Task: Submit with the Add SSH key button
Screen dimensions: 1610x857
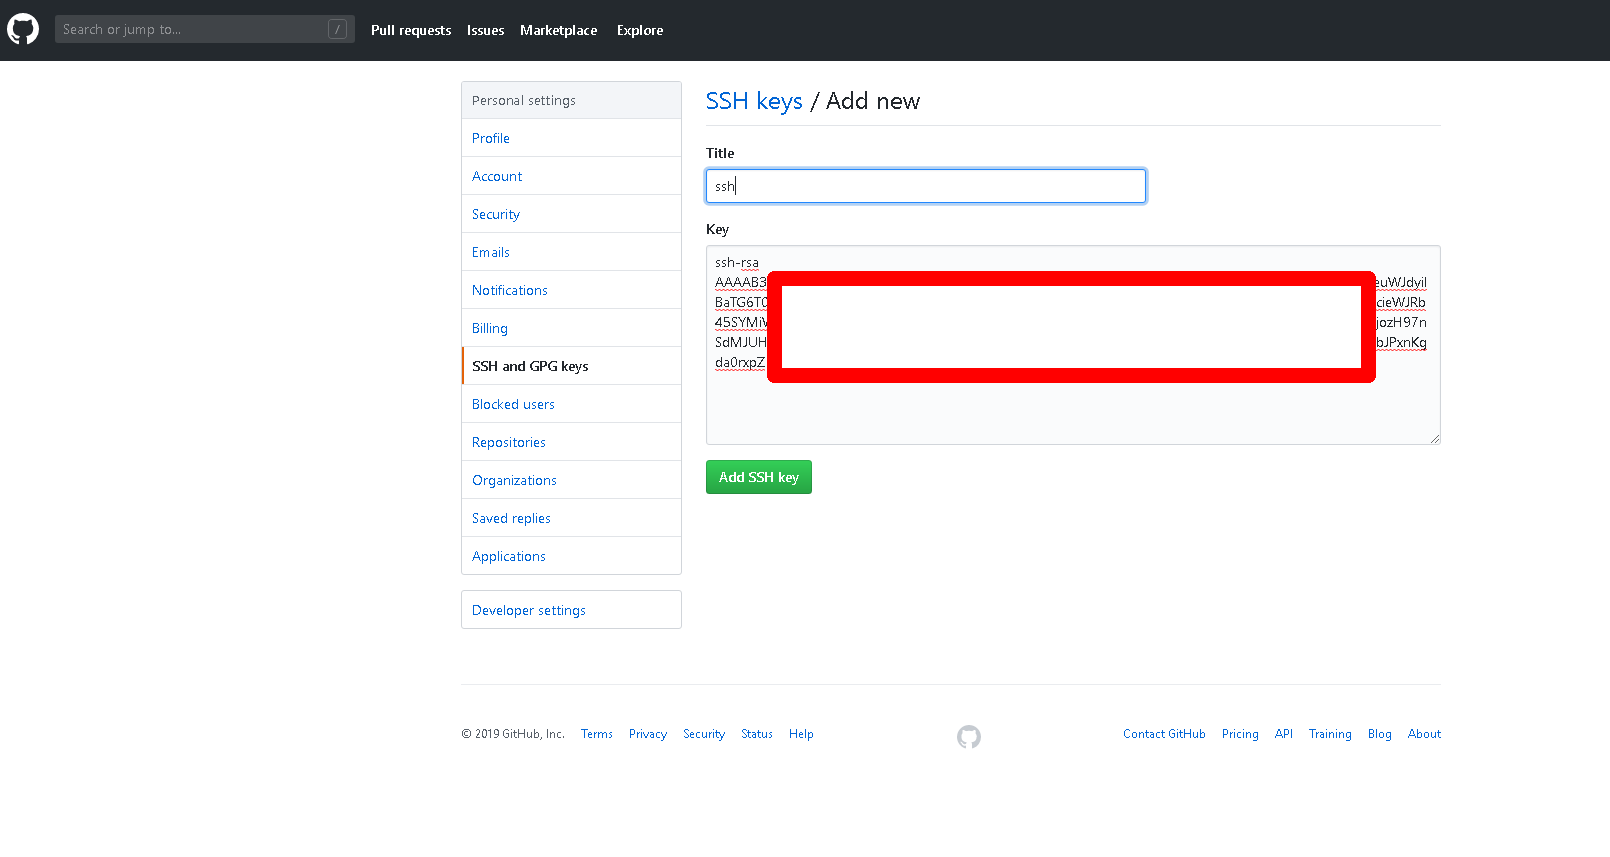Action: 759,477
